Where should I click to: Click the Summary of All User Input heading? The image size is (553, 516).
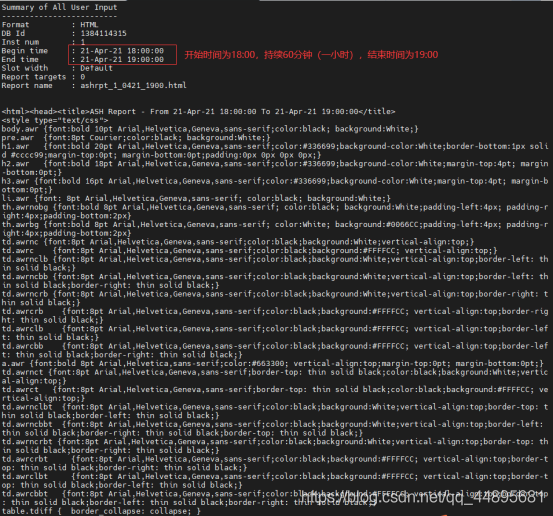point(59,7)
